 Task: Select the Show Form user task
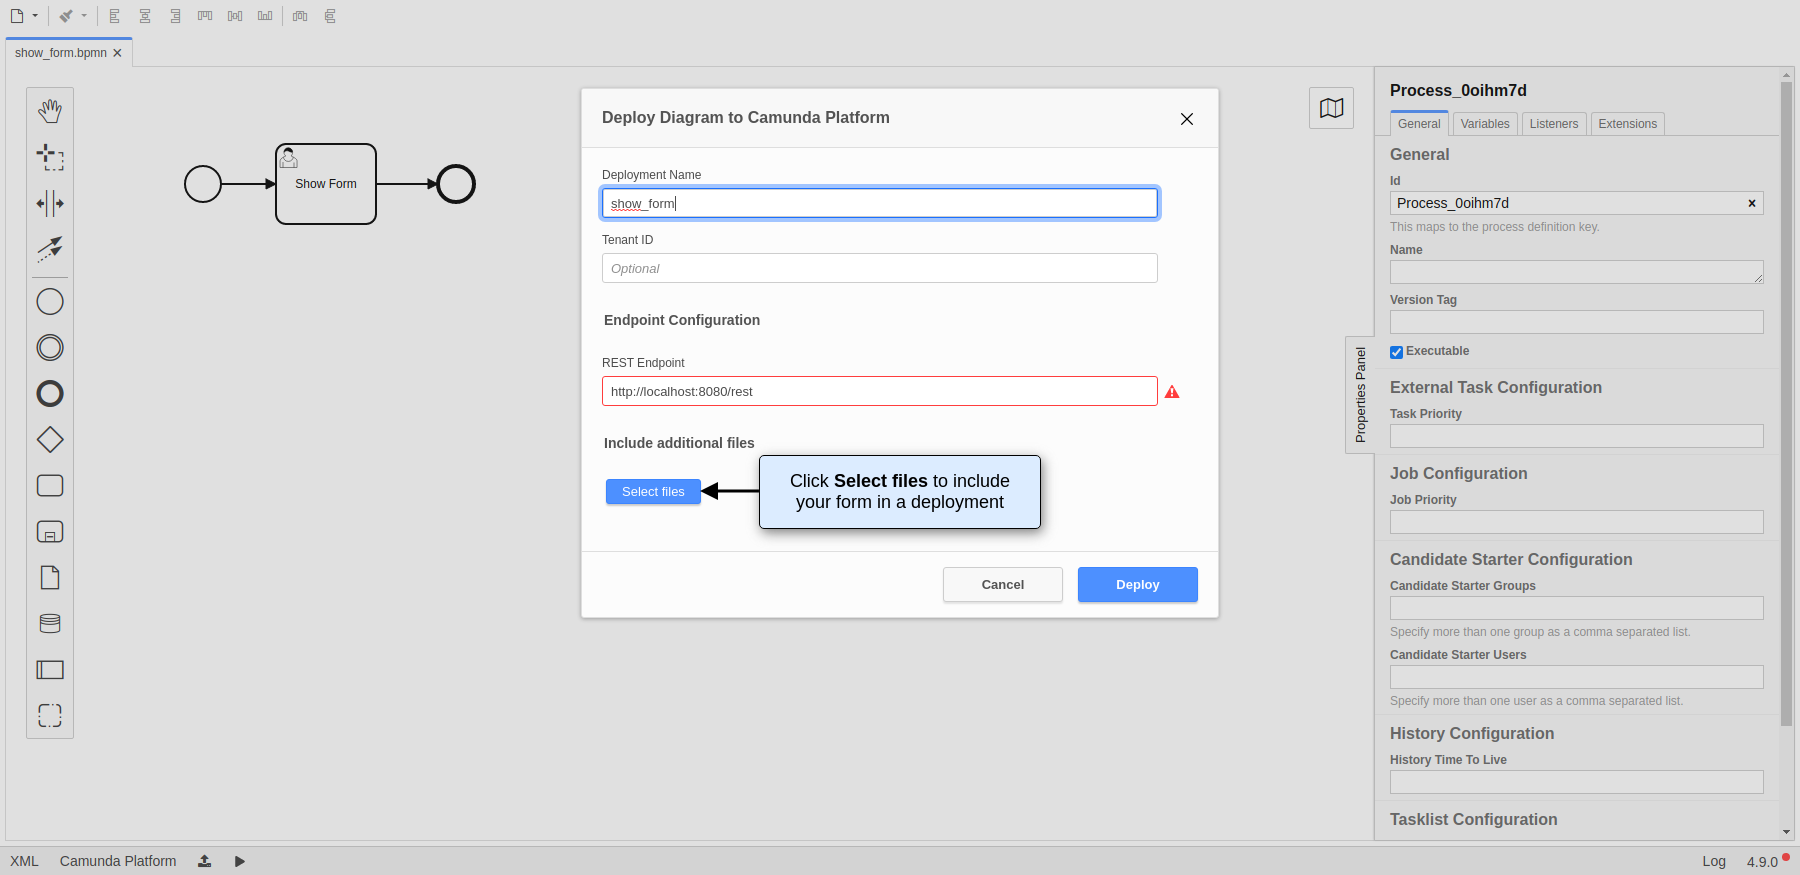click(326, 184)
